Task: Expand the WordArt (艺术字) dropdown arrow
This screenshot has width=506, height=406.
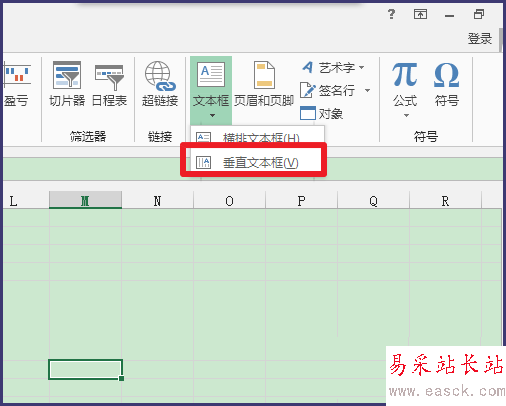Action: (x=362, y=68)
